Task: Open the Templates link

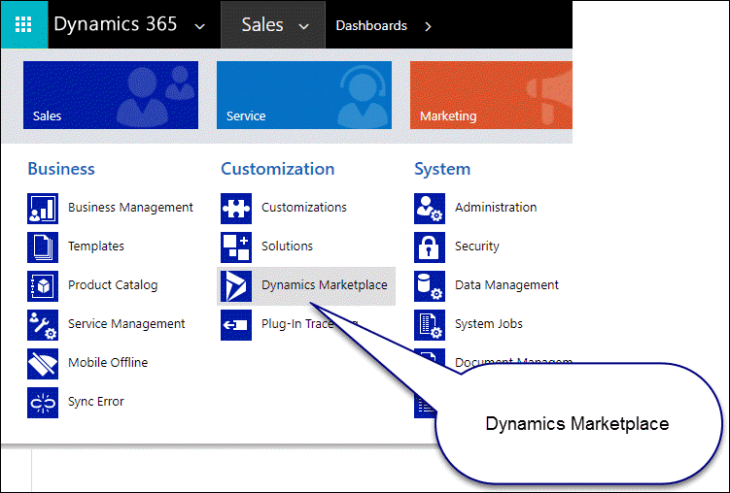Action: [96, 246]
